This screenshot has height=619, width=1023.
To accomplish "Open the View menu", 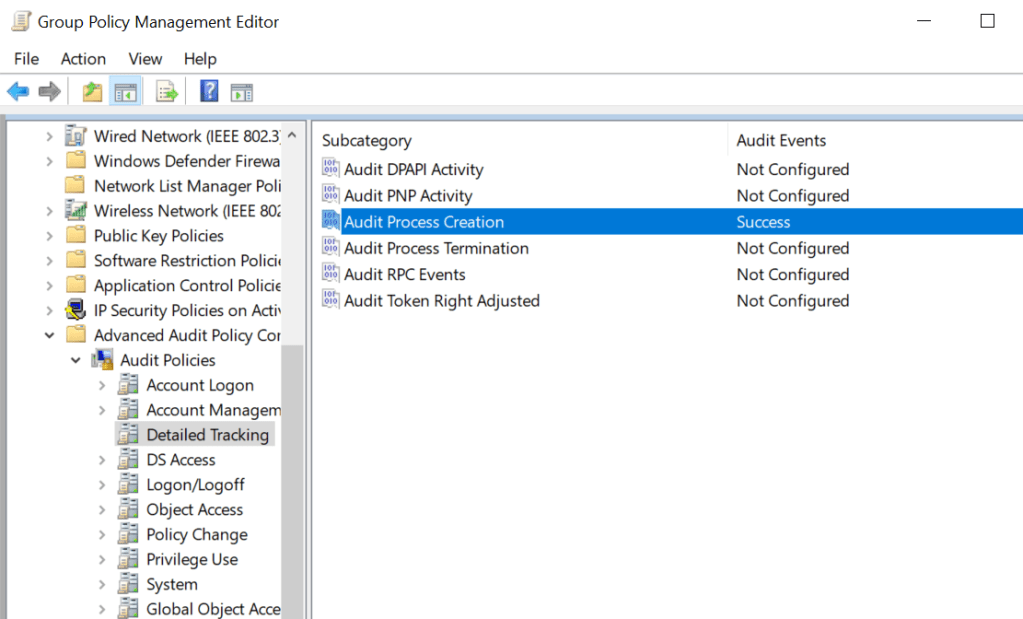I will 145,59.
